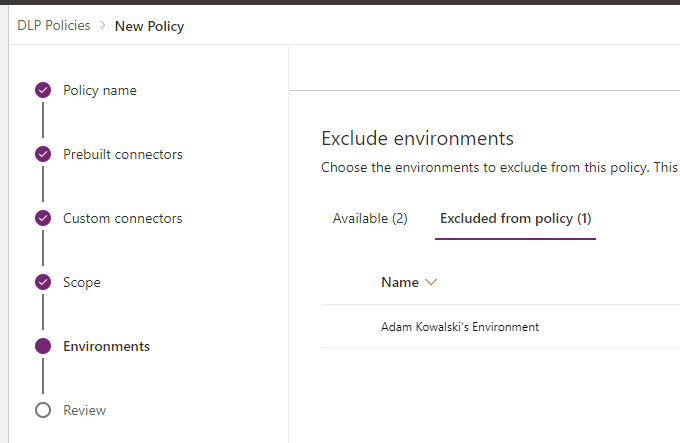
Task: Click the Prebuilt connectors checkmark step icon
Action: [43, 154]
